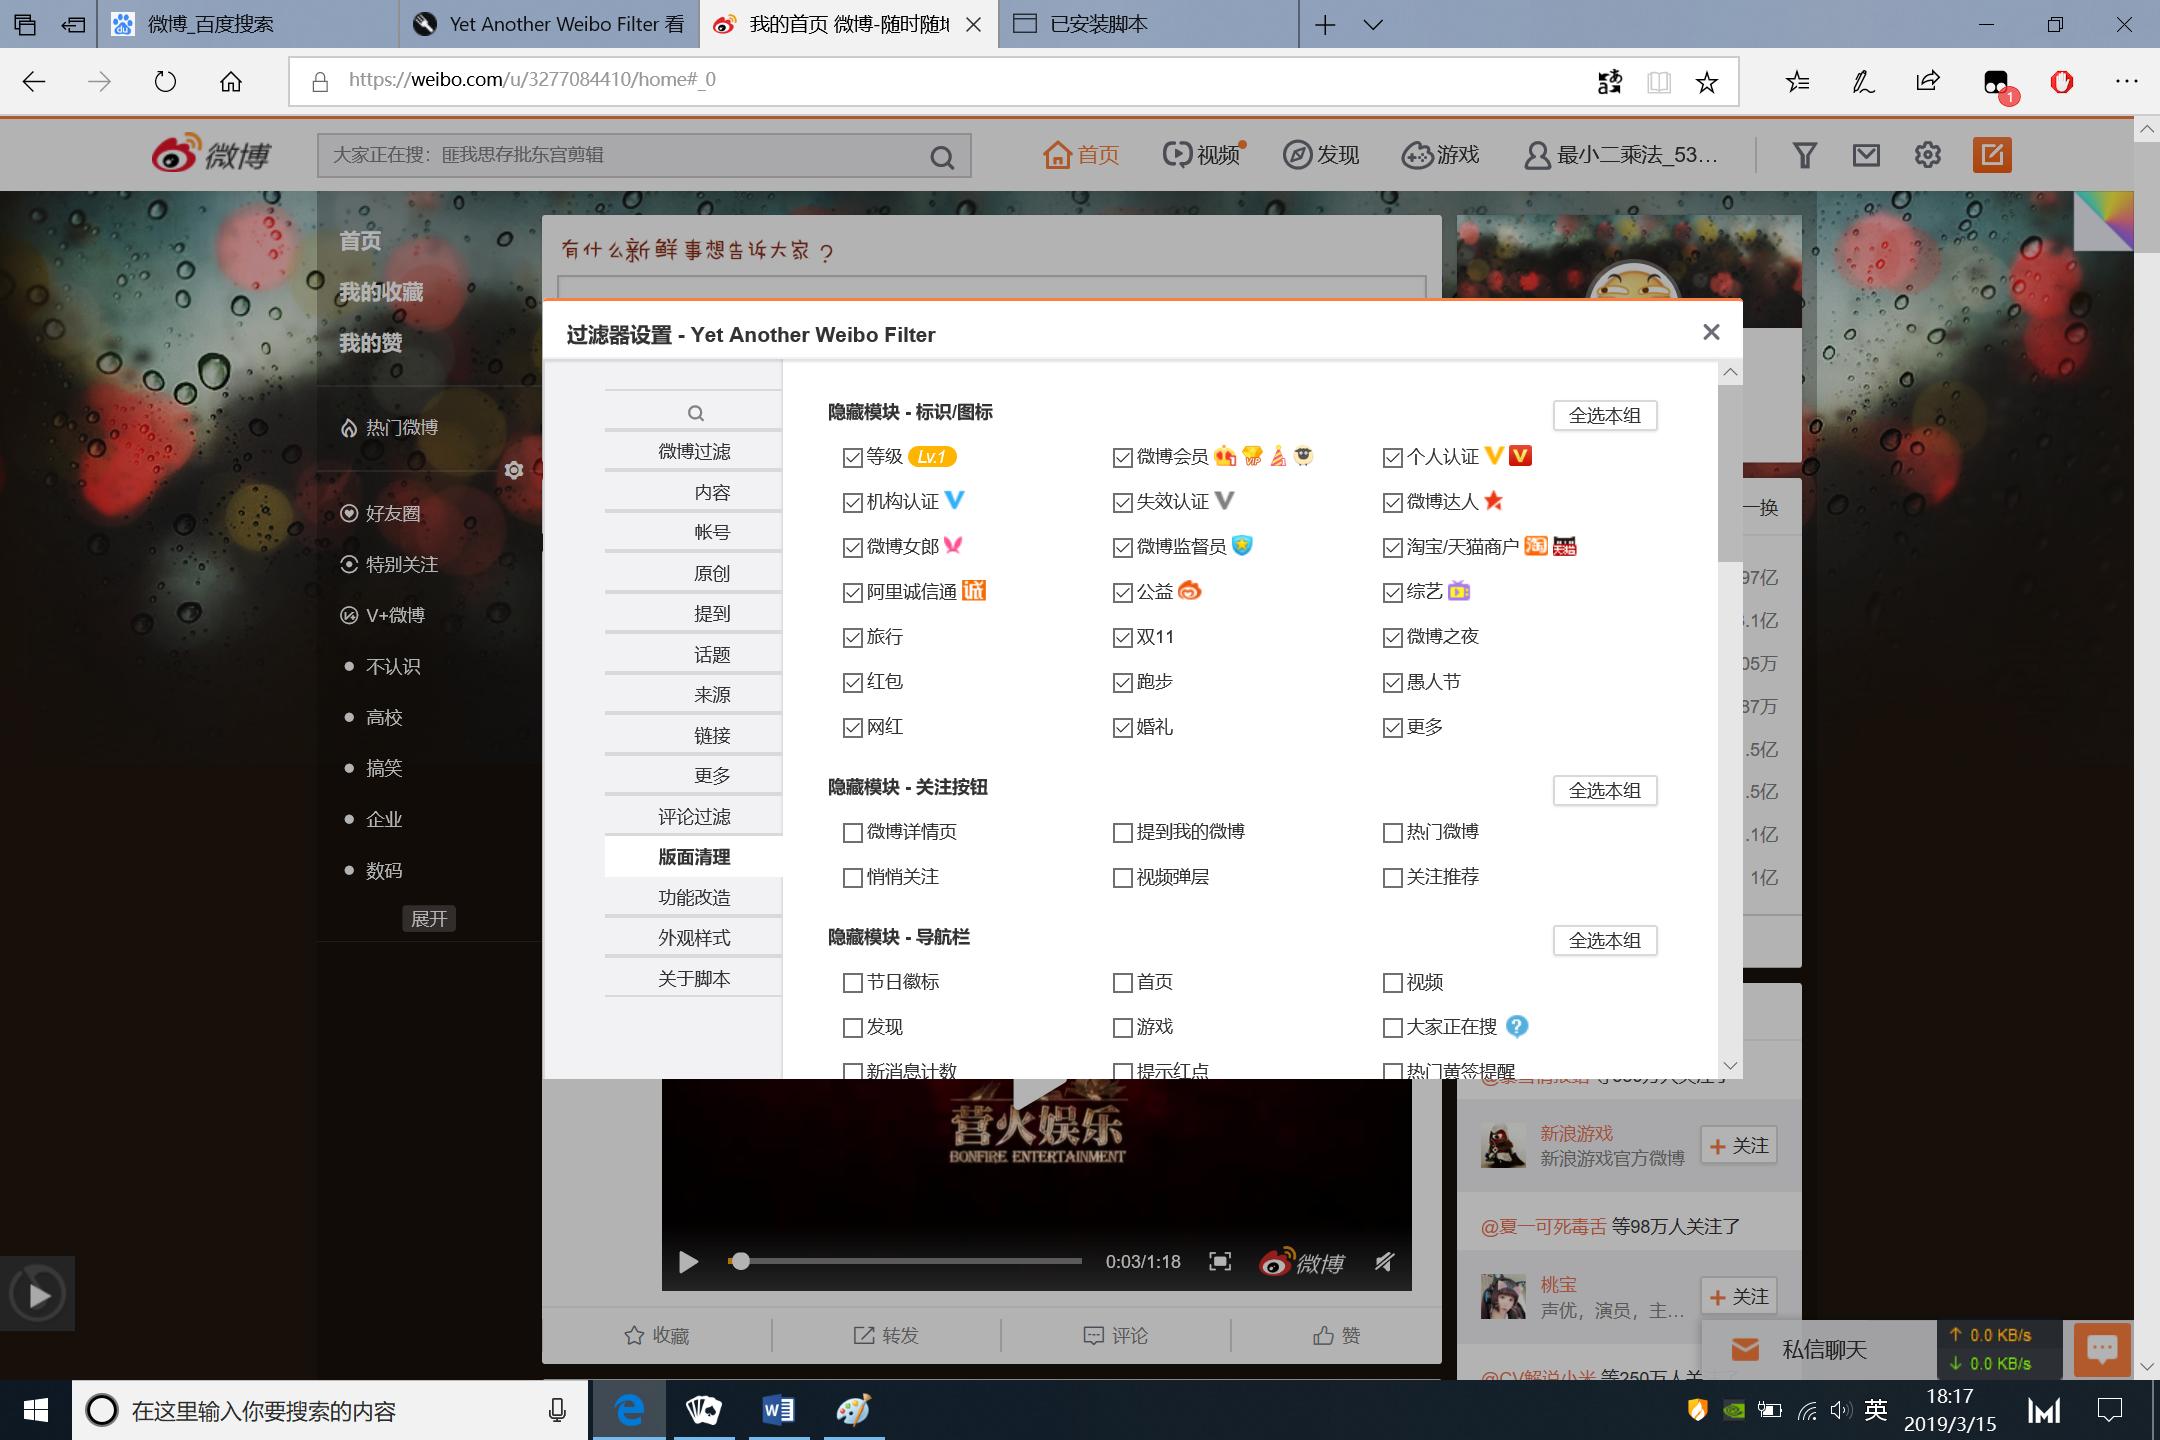Click the filter funnel icon near top right

click(x=1804, y=155)
